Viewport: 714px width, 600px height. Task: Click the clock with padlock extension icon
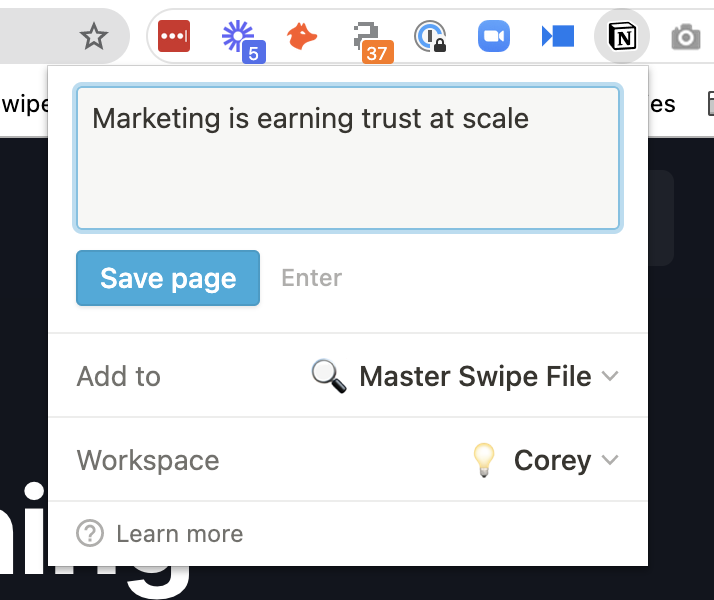click(x=430, y=38)
